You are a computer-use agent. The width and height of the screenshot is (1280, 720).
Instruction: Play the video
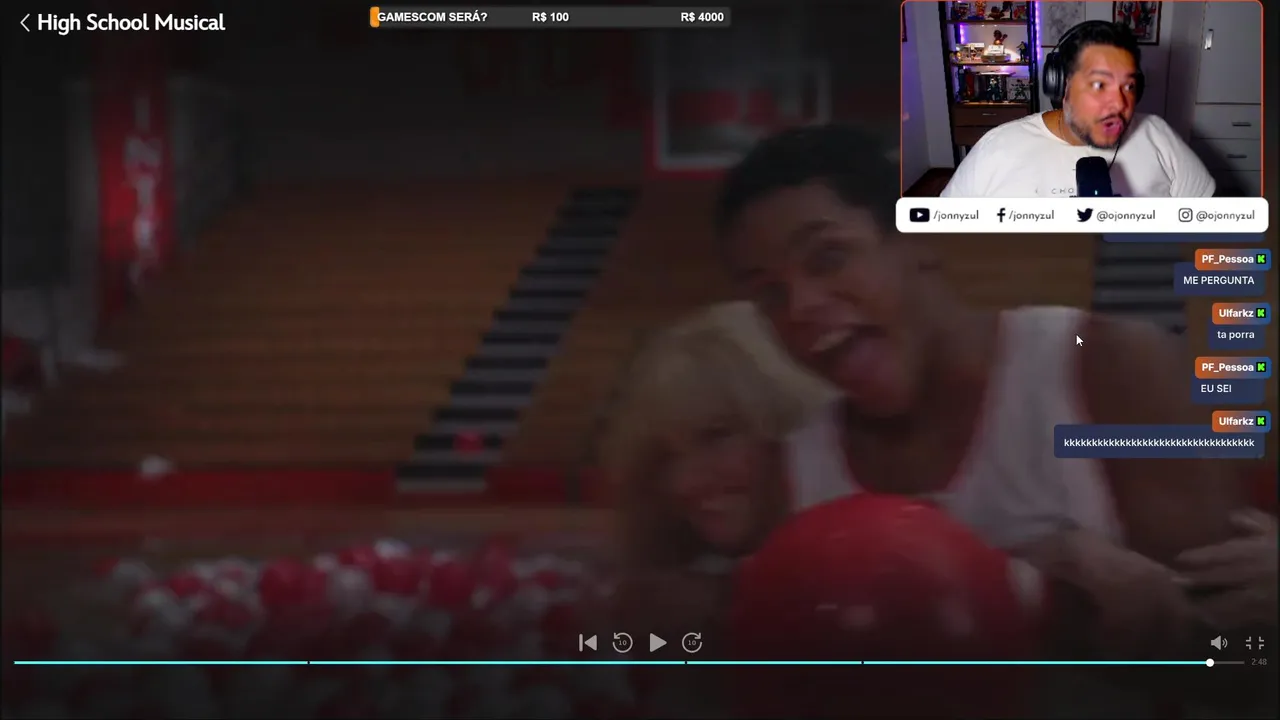[657, 643]
